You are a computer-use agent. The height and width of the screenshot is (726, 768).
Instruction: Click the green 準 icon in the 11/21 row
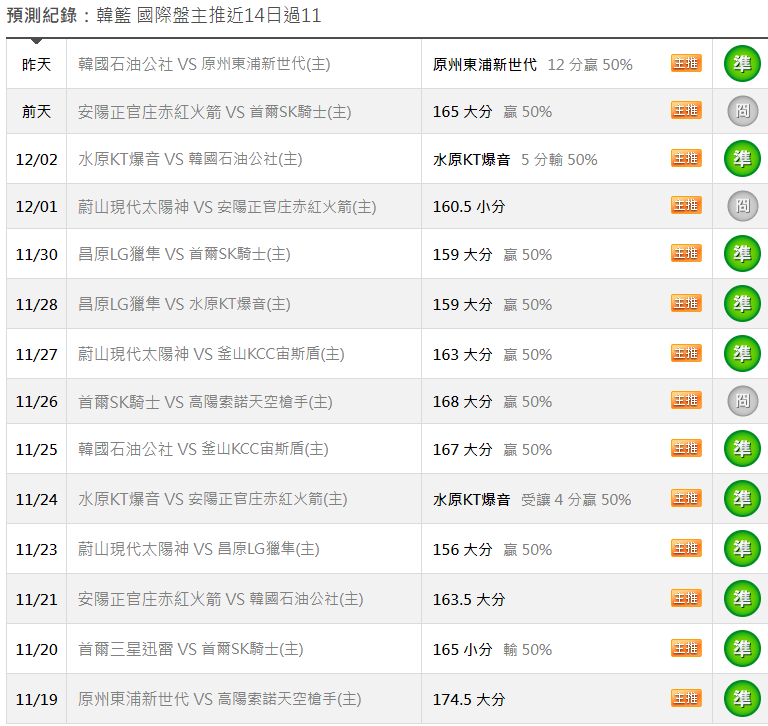pos(742,599)
